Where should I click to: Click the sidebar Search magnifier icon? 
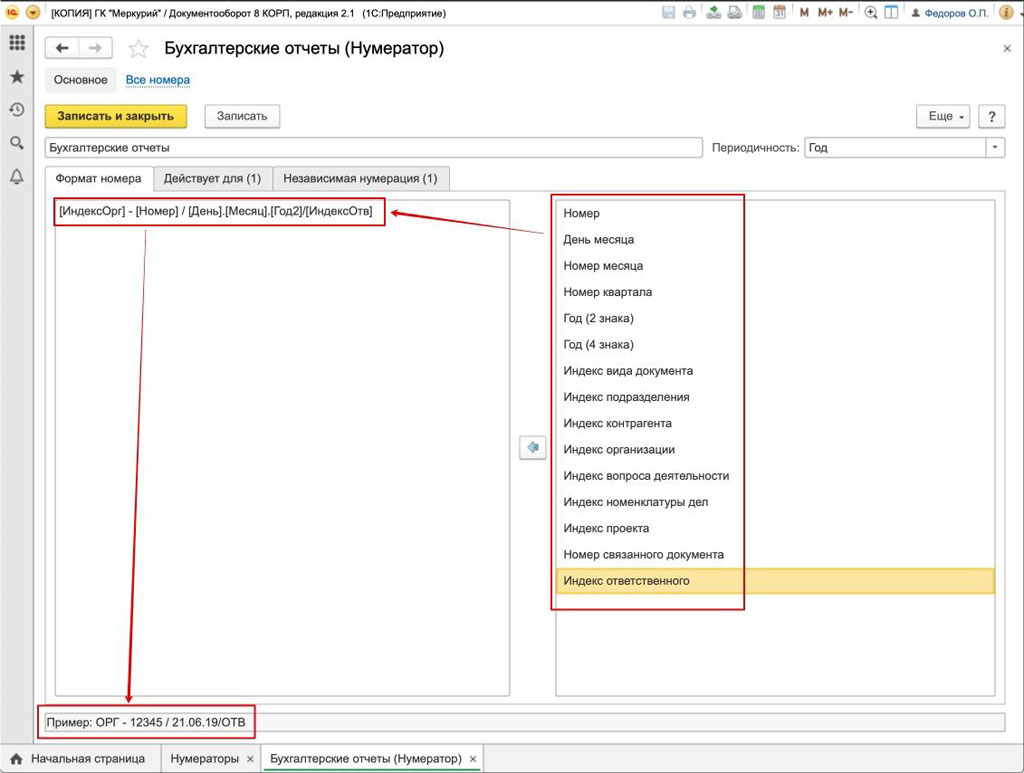pos(17,143)
